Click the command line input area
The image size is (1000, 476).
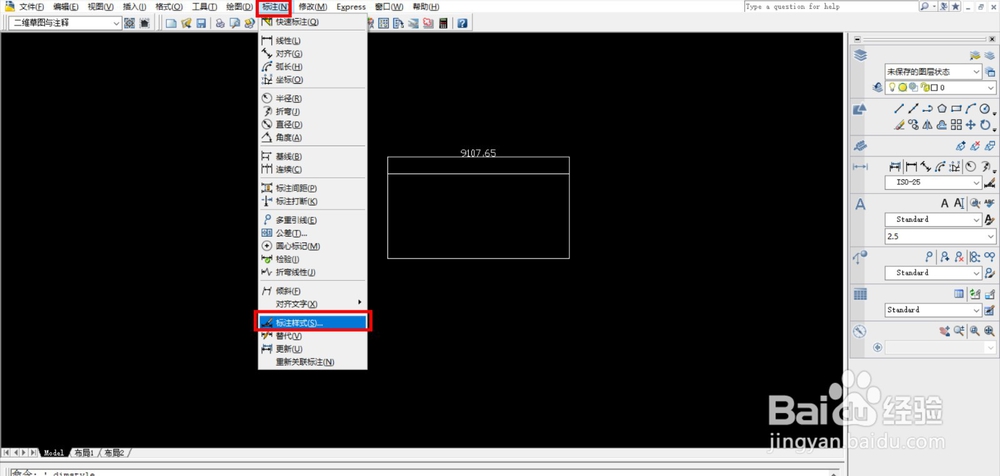click(x=421, y=473)
